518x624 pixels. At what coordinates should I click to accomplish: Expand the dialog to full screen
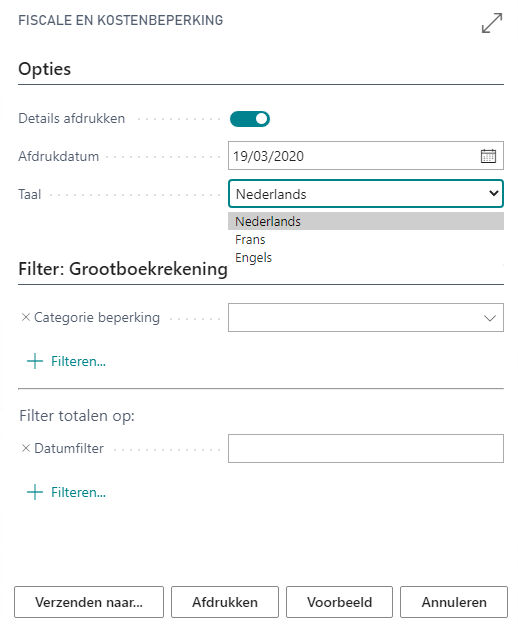coord(492,23)
